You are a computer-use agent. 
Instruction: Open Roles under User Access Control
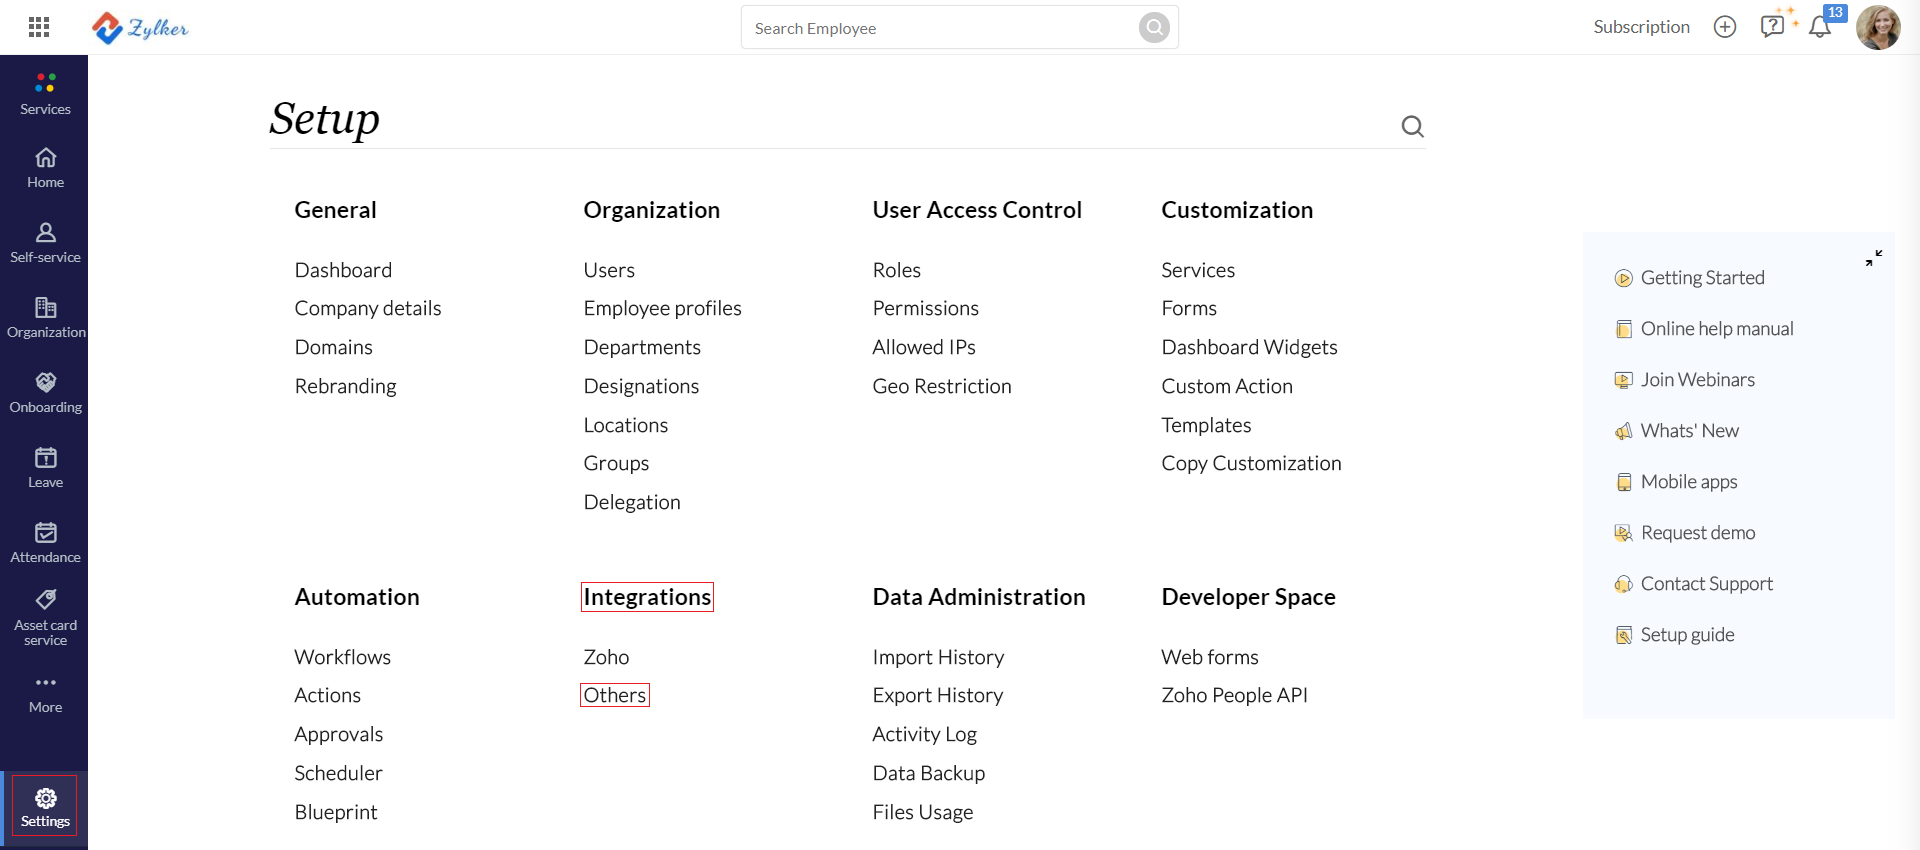(896, 270)
